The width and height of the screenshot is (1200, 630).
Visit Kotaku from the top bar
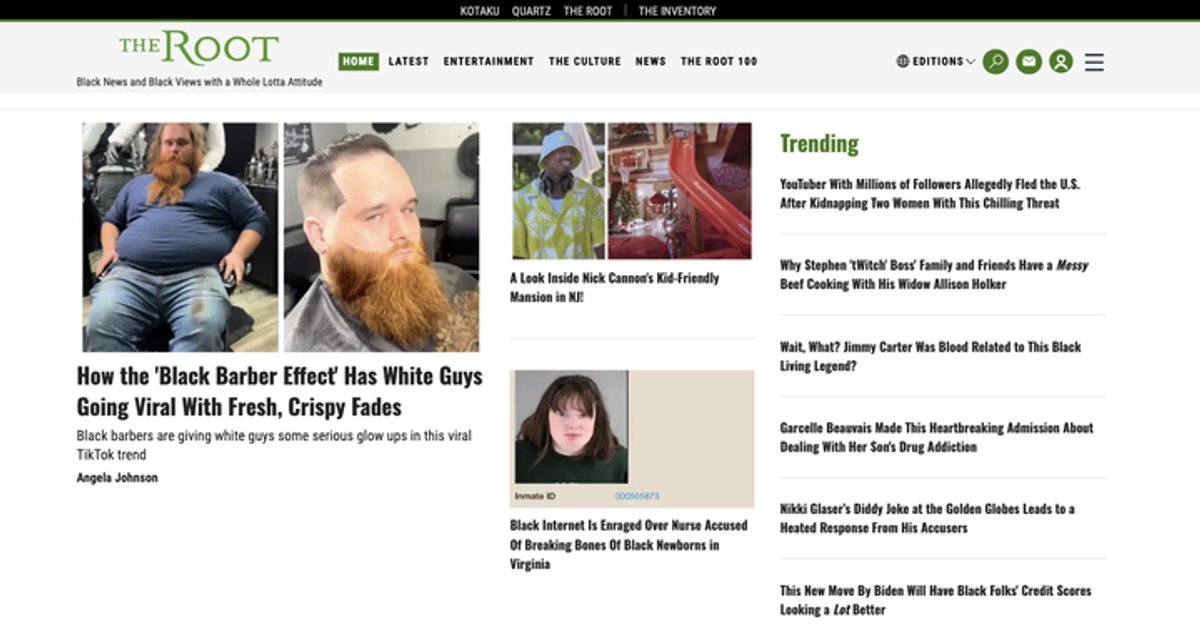(x=479, y=11)
